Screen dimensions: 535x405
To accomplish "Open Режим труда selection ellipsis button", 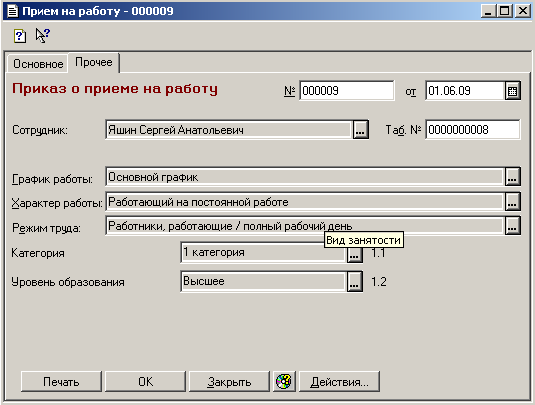I will click(512, 226).
